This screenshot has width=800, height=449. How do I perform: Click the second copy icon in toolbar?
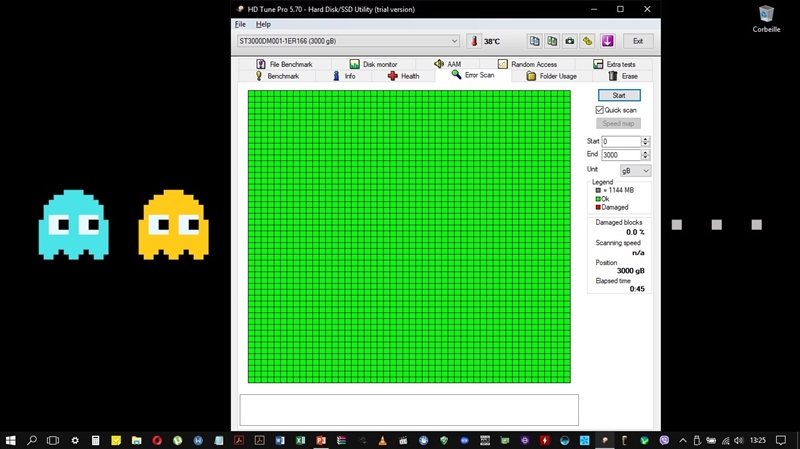551,41
